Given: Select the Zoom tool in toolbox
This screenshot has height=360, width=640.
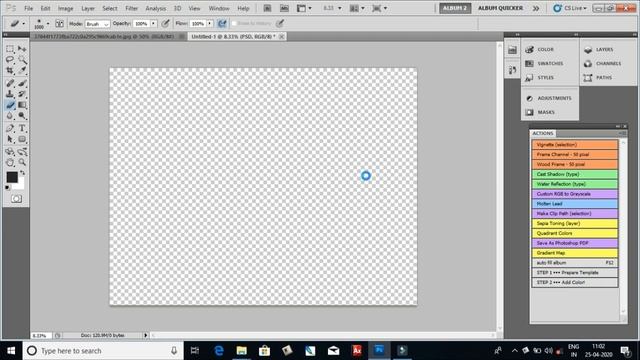Looking at the screenshot, I should [22, 162].
